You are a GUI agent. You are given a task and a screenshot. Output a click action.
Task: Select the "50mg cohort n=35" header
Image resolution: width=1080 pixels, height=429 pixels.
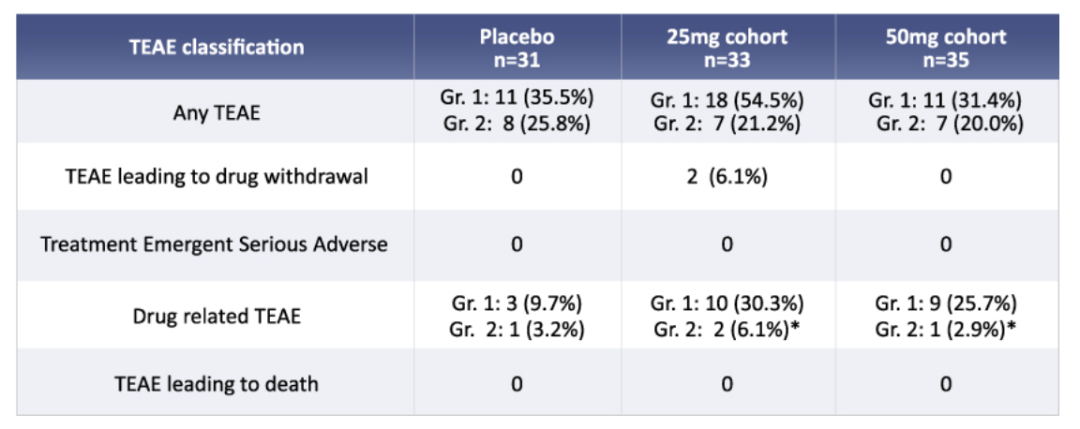(945, 47)
